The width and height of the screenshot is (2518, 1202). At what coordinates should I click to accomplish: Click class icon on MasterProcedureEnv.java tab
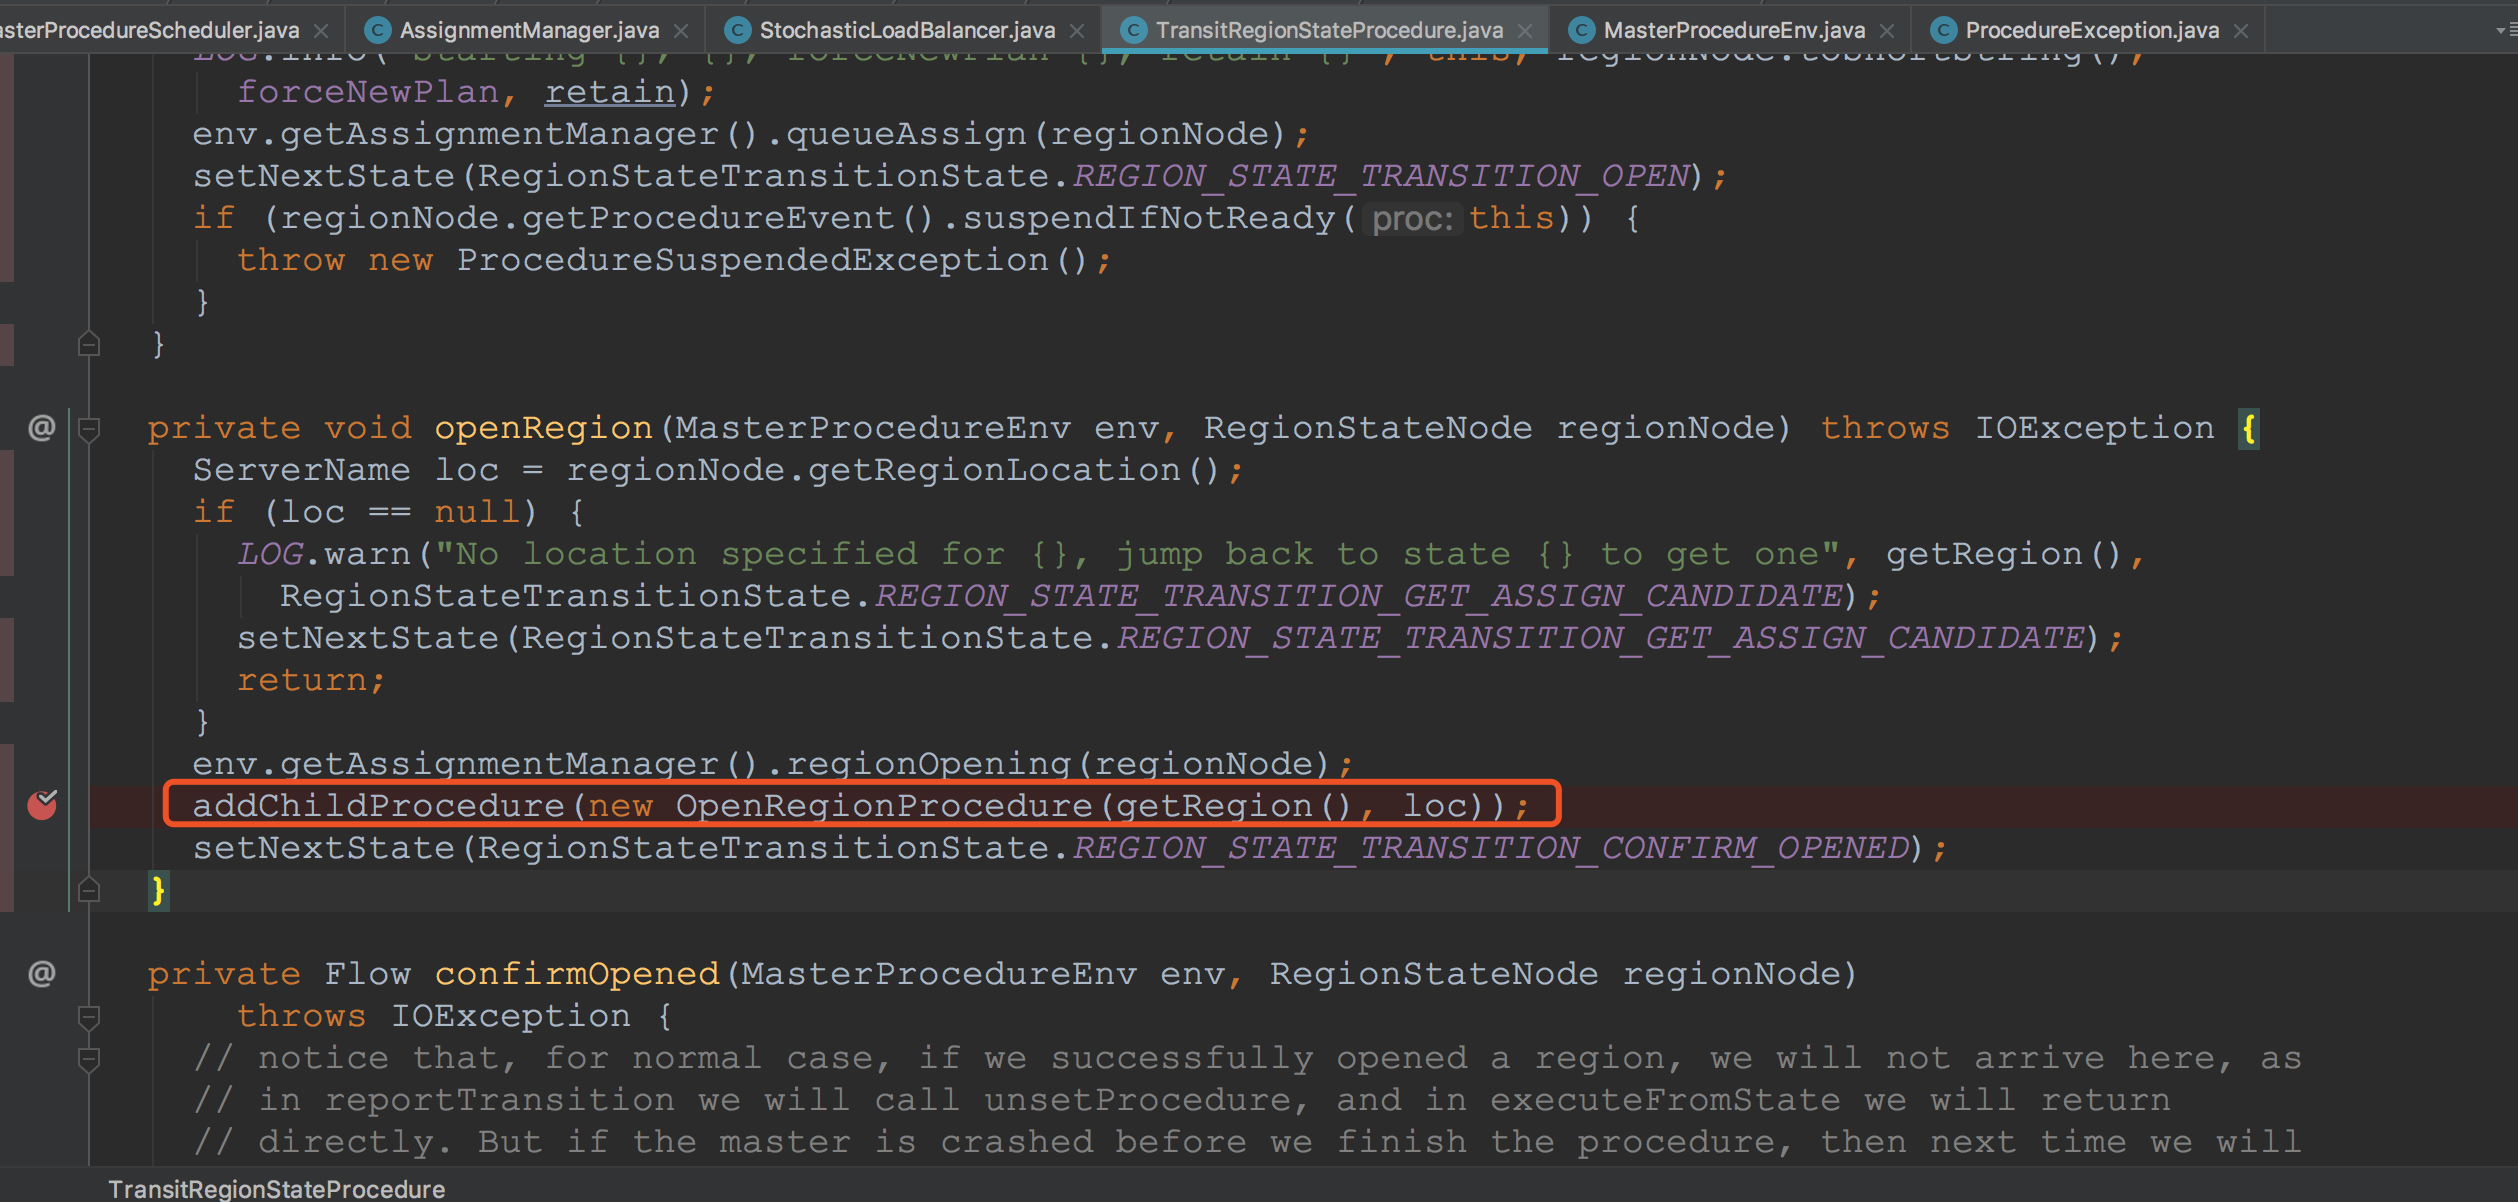coord(1580,31)
